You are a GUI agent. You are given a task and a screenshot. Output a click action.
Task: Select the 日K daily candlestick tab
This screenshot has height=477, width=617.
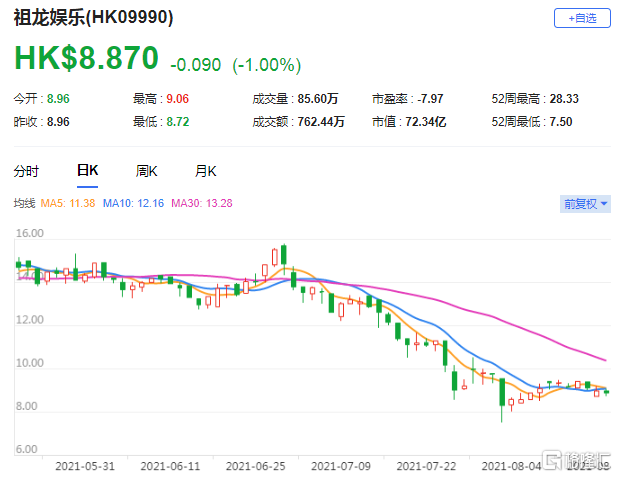(87, 171)
